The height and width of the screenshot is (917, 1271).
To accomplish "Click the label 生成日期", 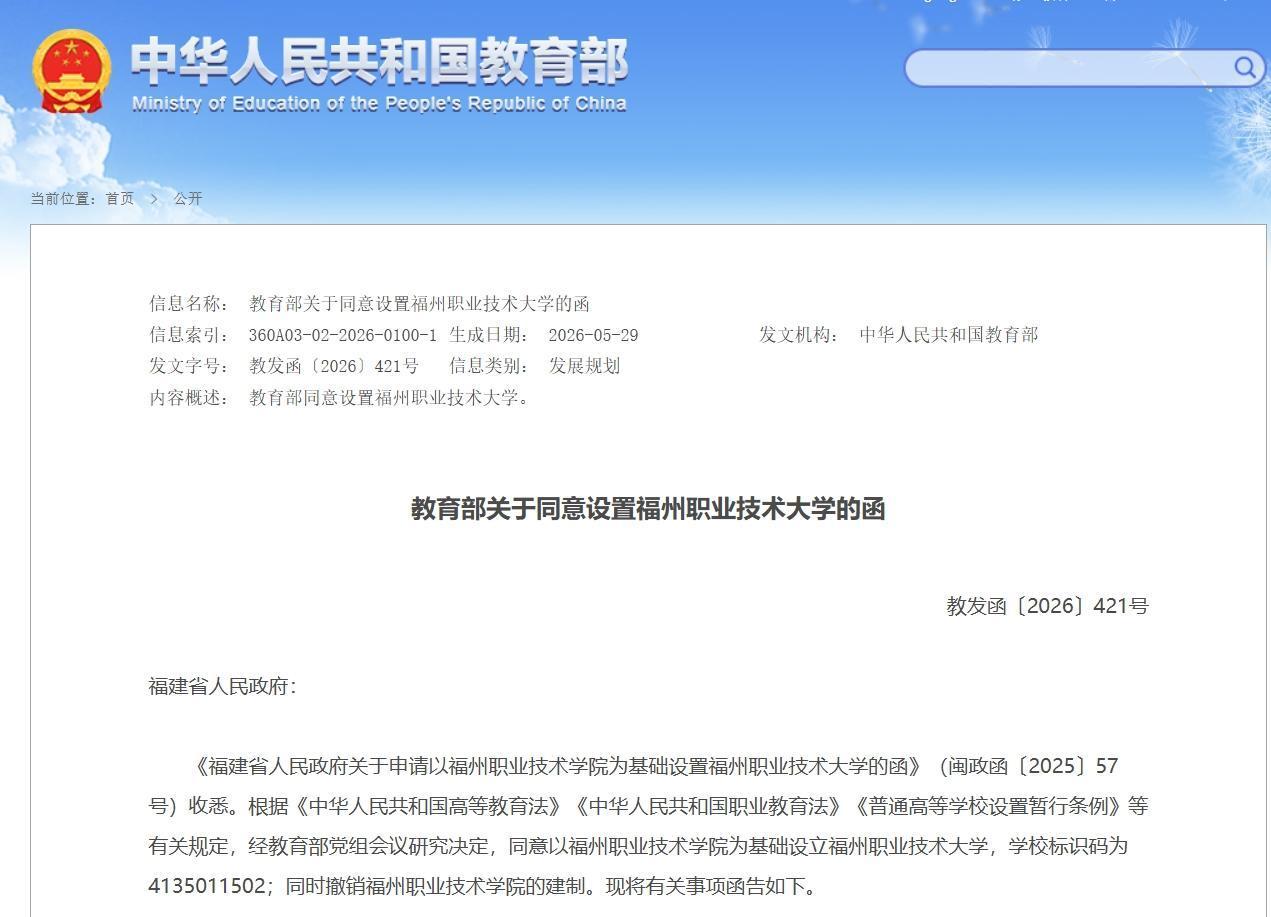I will pos(489,335).
